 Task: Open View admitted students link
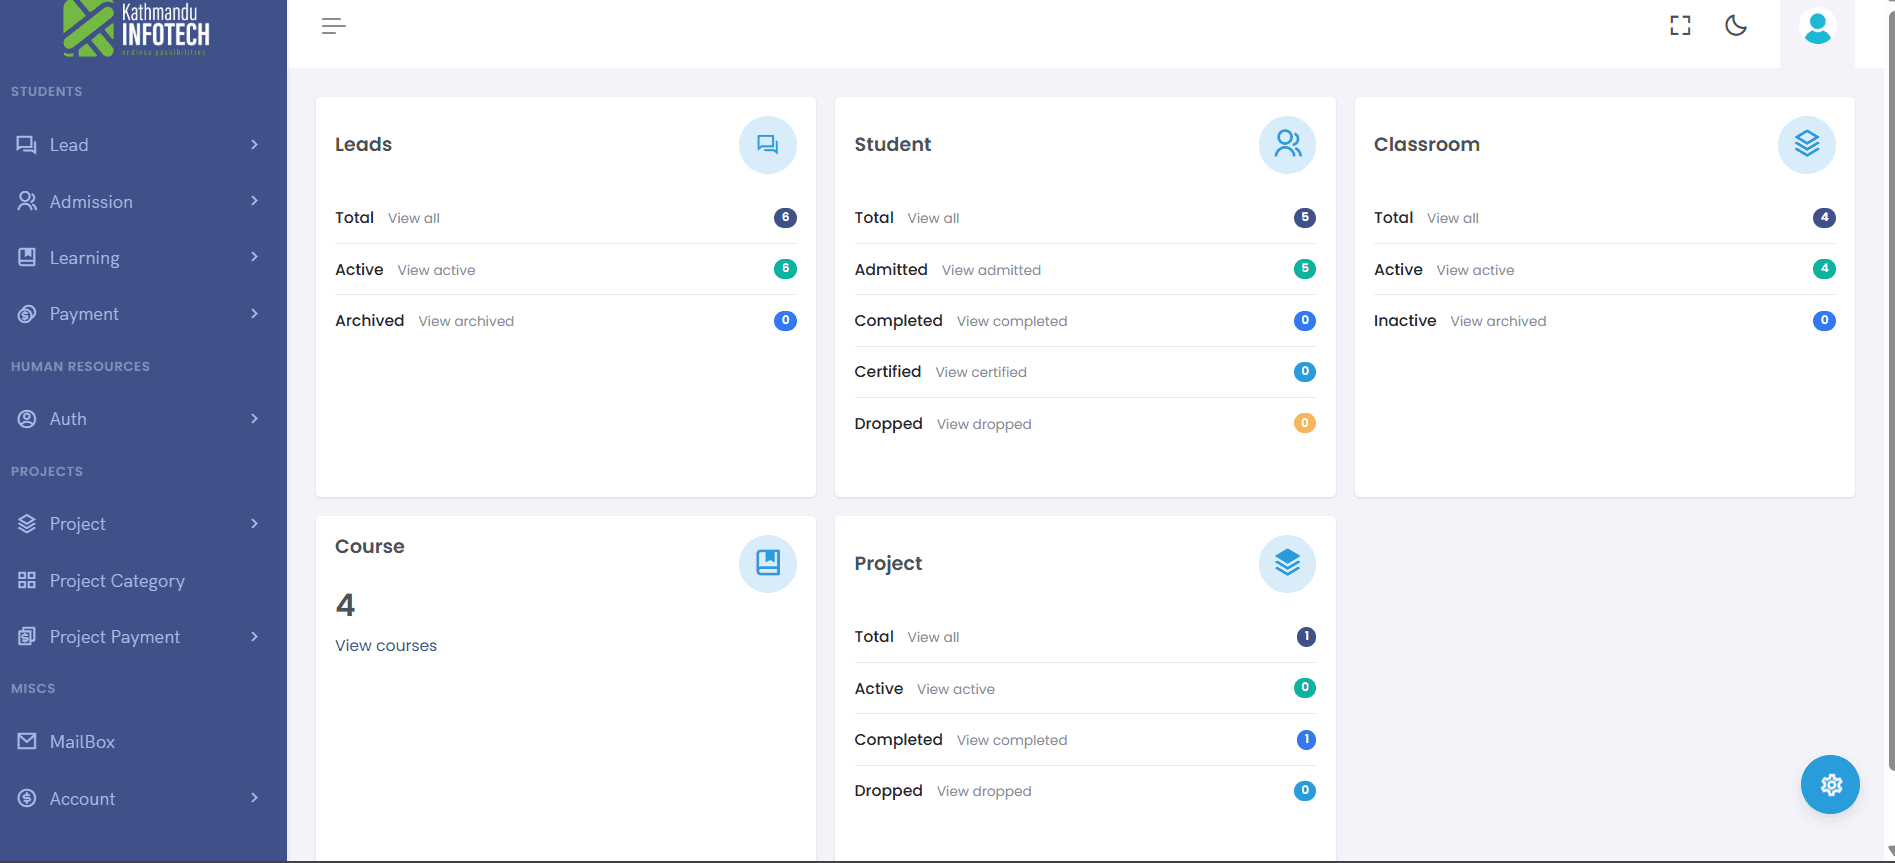click(x=991, y=270)
